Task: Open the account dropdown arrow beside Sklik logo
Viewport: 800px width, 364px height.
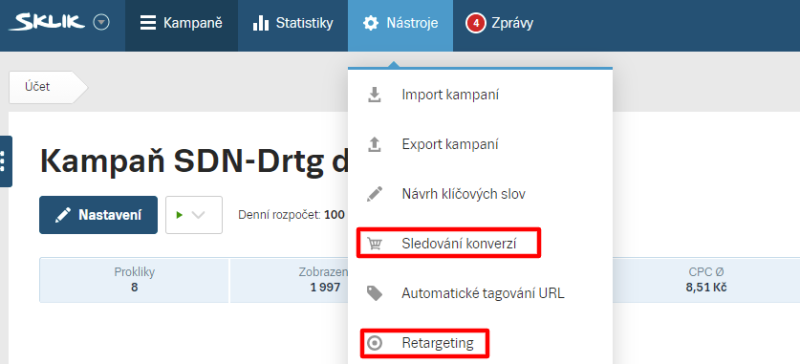Action: pos(102,22)
